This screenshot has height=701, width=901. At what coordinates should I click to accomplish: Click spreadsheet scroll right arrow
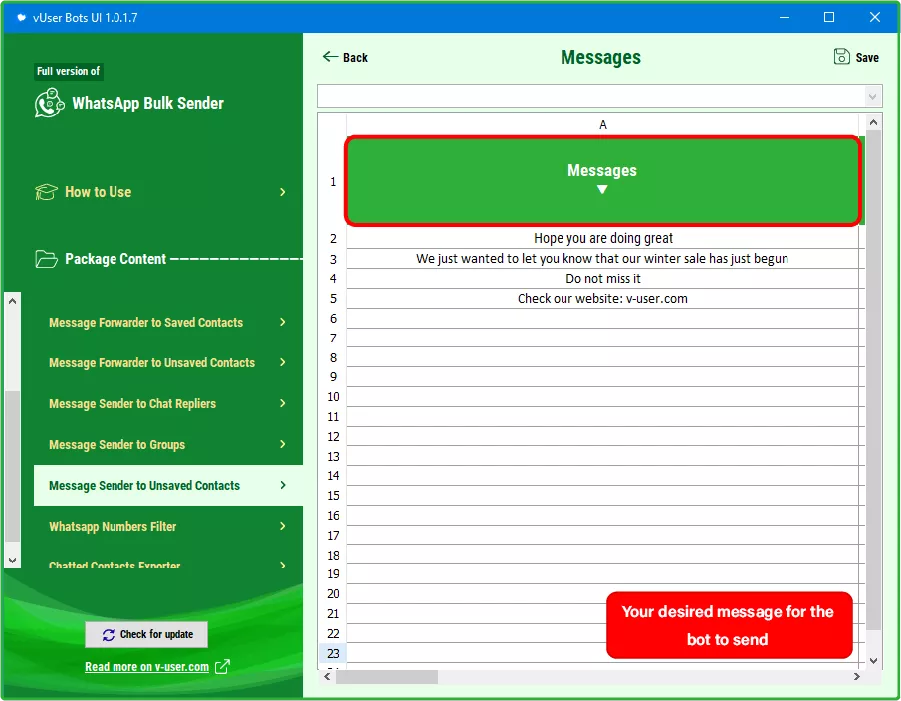pyautogui.click(x=857, y=677)
